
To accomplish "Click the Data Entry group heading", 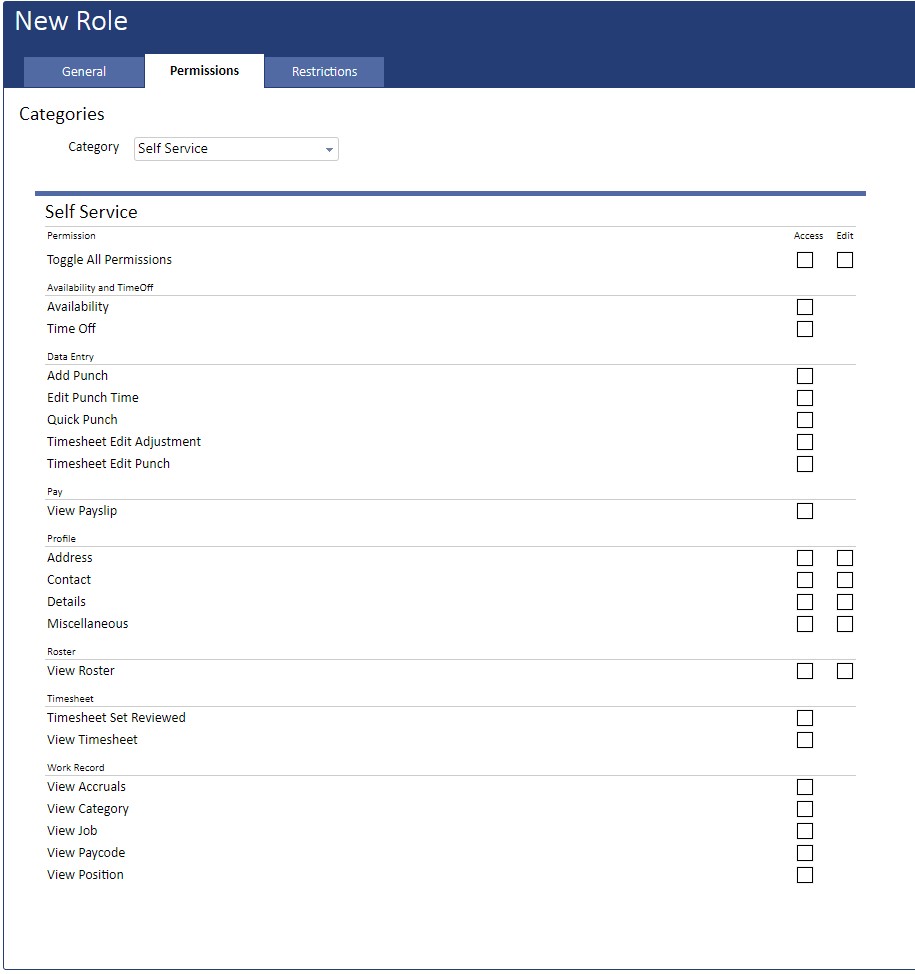I will click(70, 357).
